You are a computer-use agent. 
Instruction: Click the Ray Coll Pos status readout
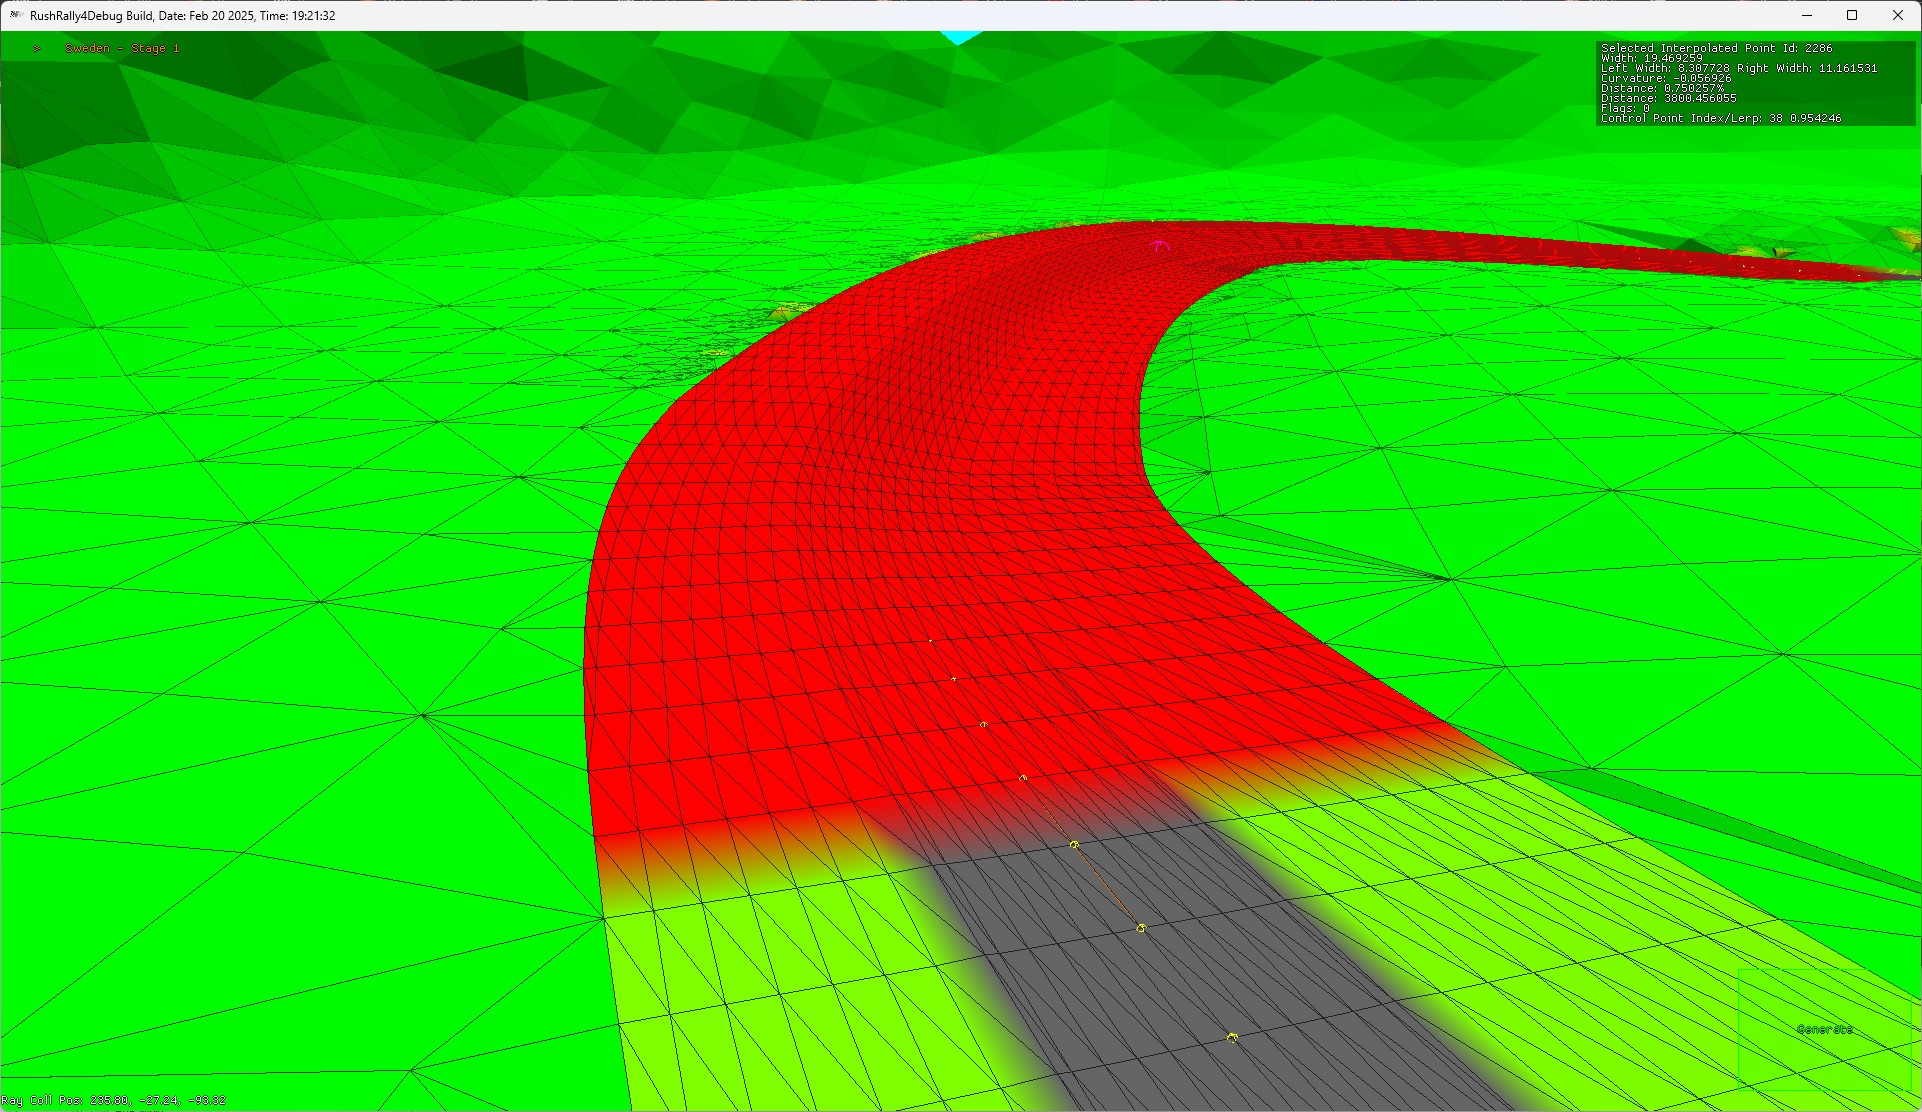(x=113, y=1099)
